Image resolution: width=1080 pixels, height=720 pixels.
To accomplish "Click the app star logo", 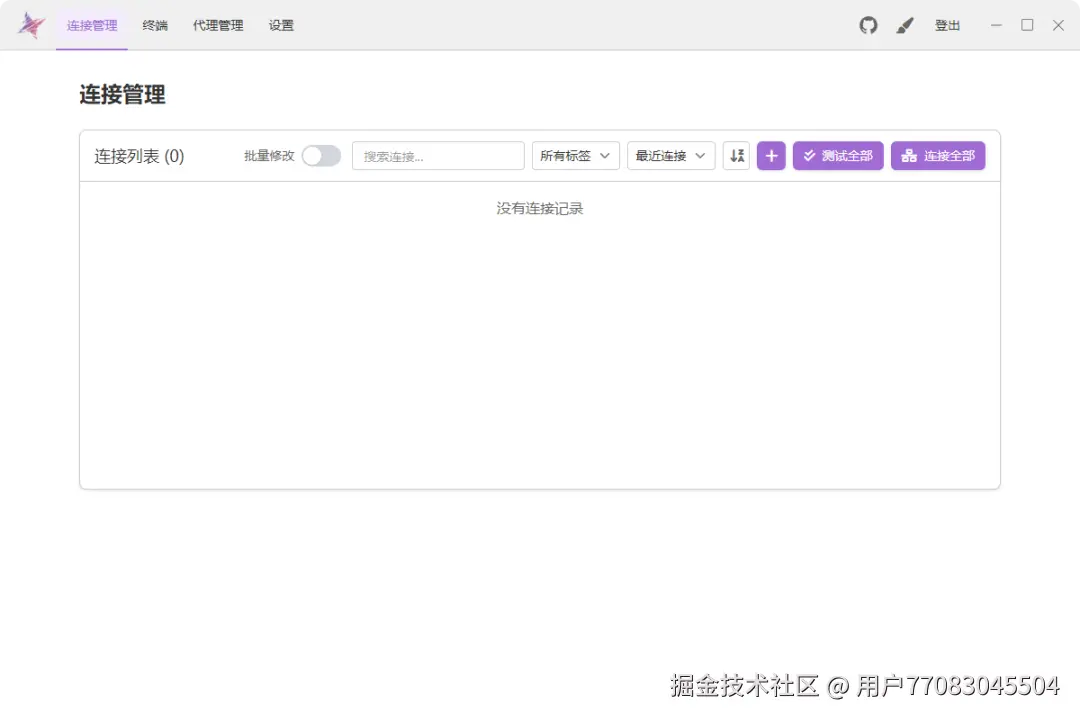I will (x=32, y=25).
